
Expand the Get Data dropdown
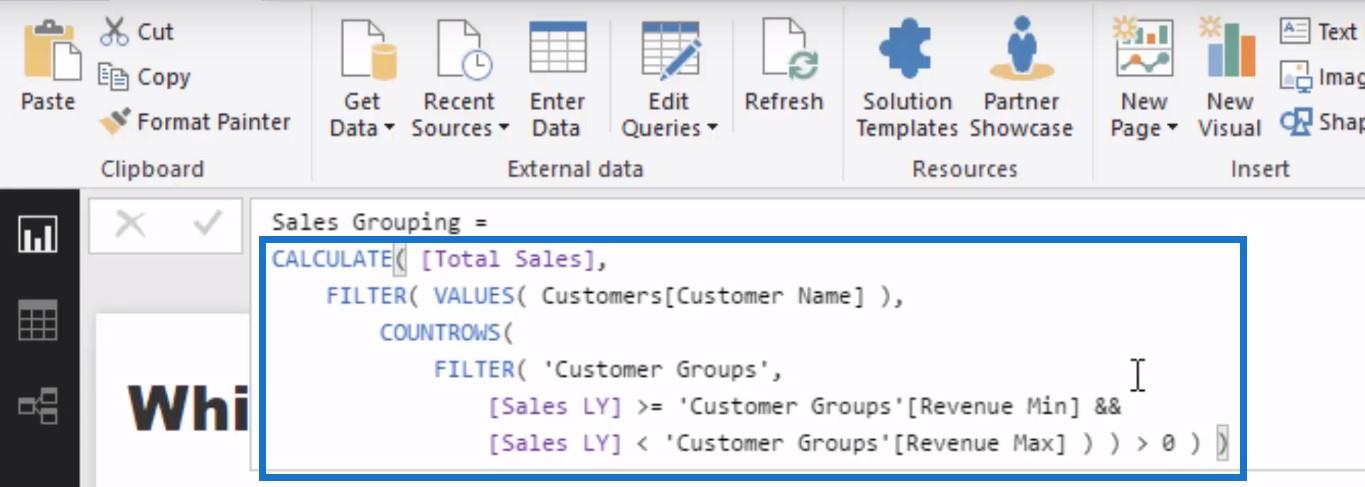click(388, 129)
